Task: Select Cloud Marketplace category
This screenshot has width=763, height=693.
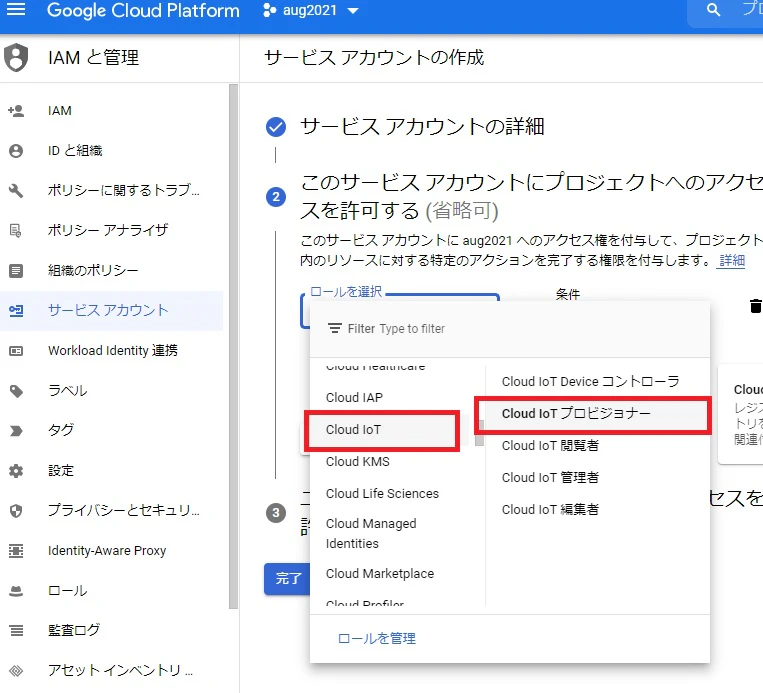Action: click(380, 574)
